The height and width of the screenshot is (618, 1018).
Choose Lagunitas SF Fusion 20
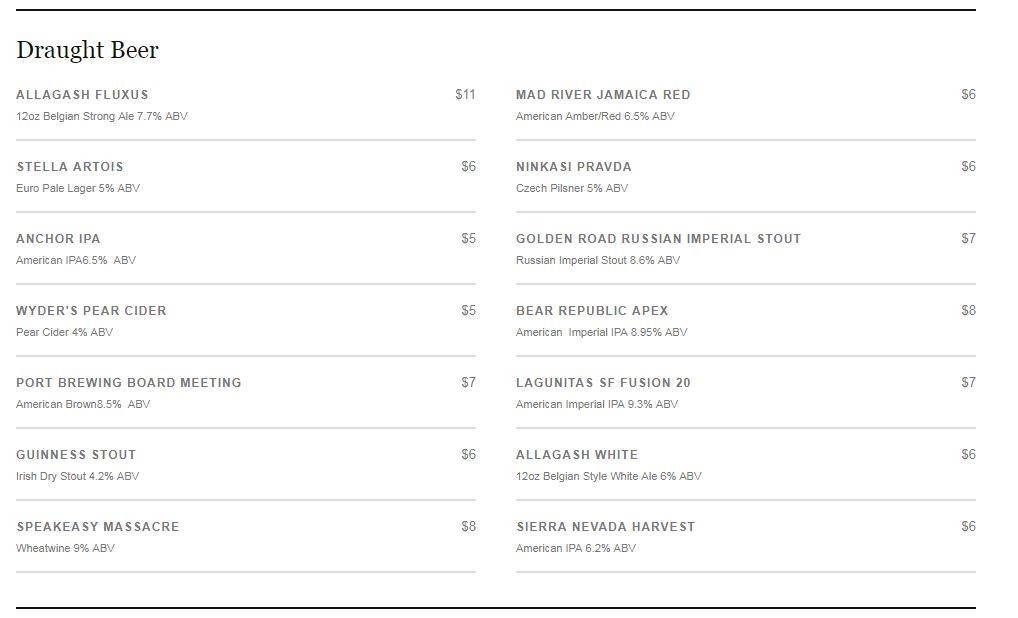603,383
